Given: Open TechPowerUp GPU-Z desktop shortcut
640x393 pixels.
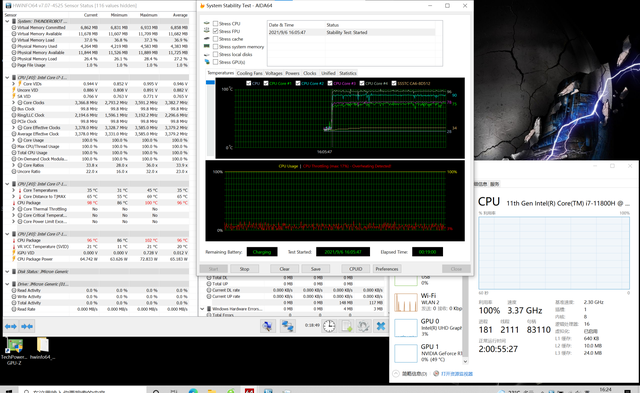Looking at the screenshot, I should (x=14, y=351).
